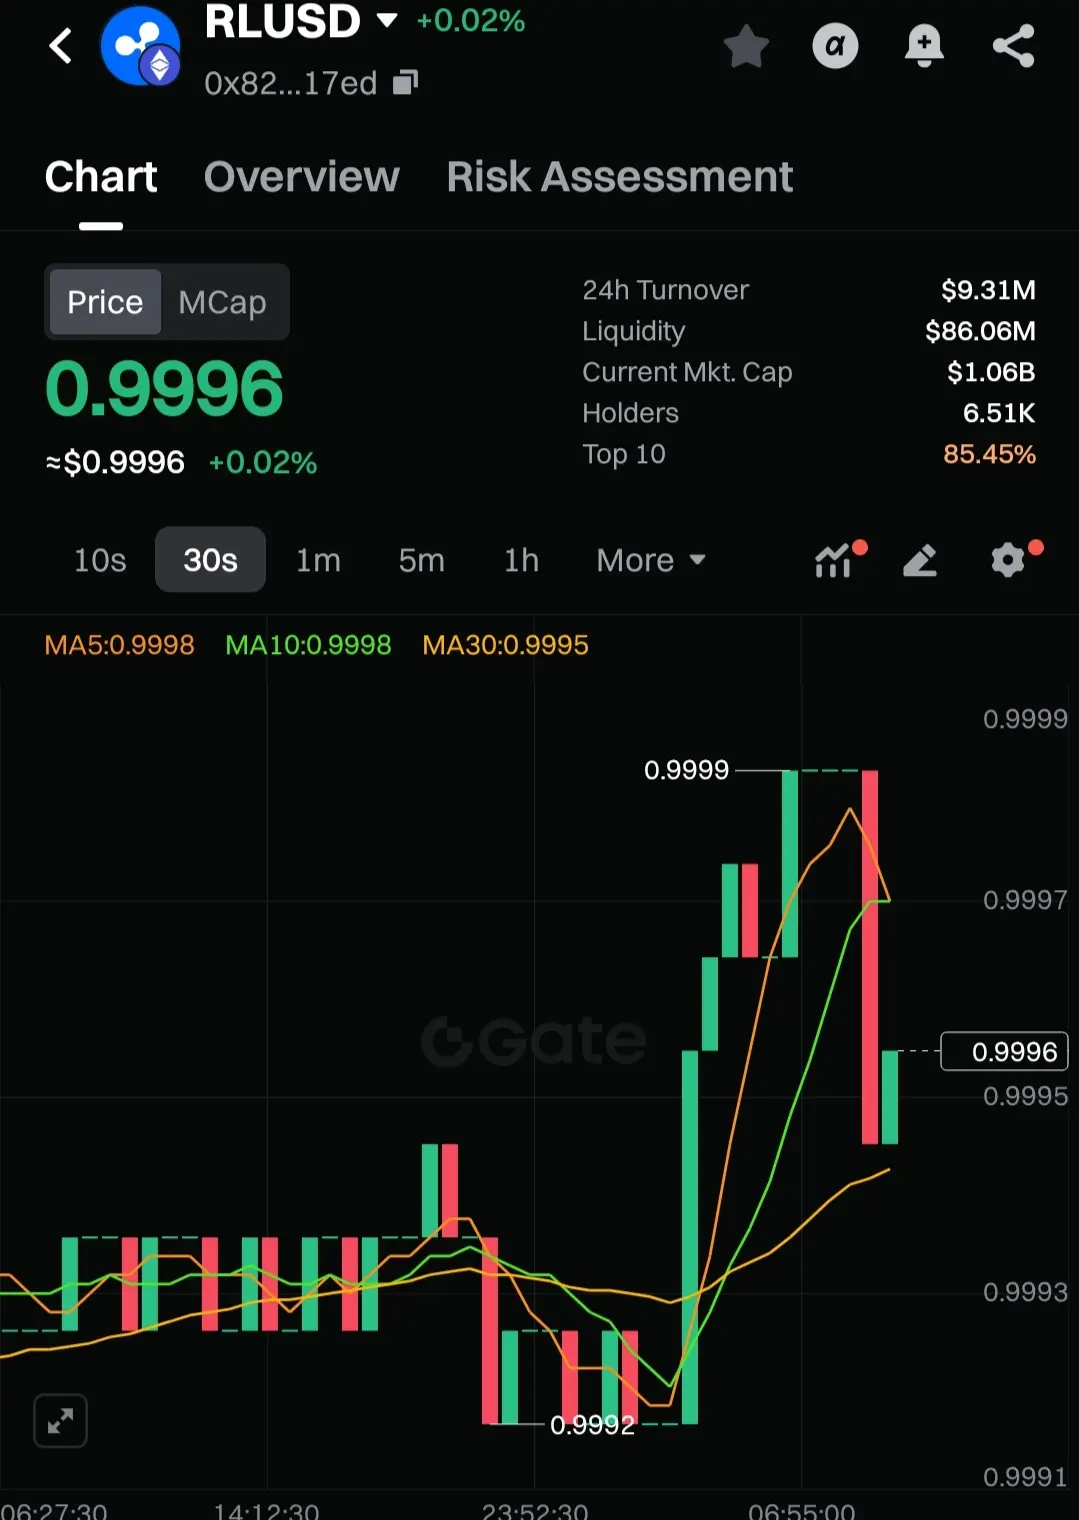Tap the Holders label
This screenshot has height=1520, width=1079.
tap(630, 413)
